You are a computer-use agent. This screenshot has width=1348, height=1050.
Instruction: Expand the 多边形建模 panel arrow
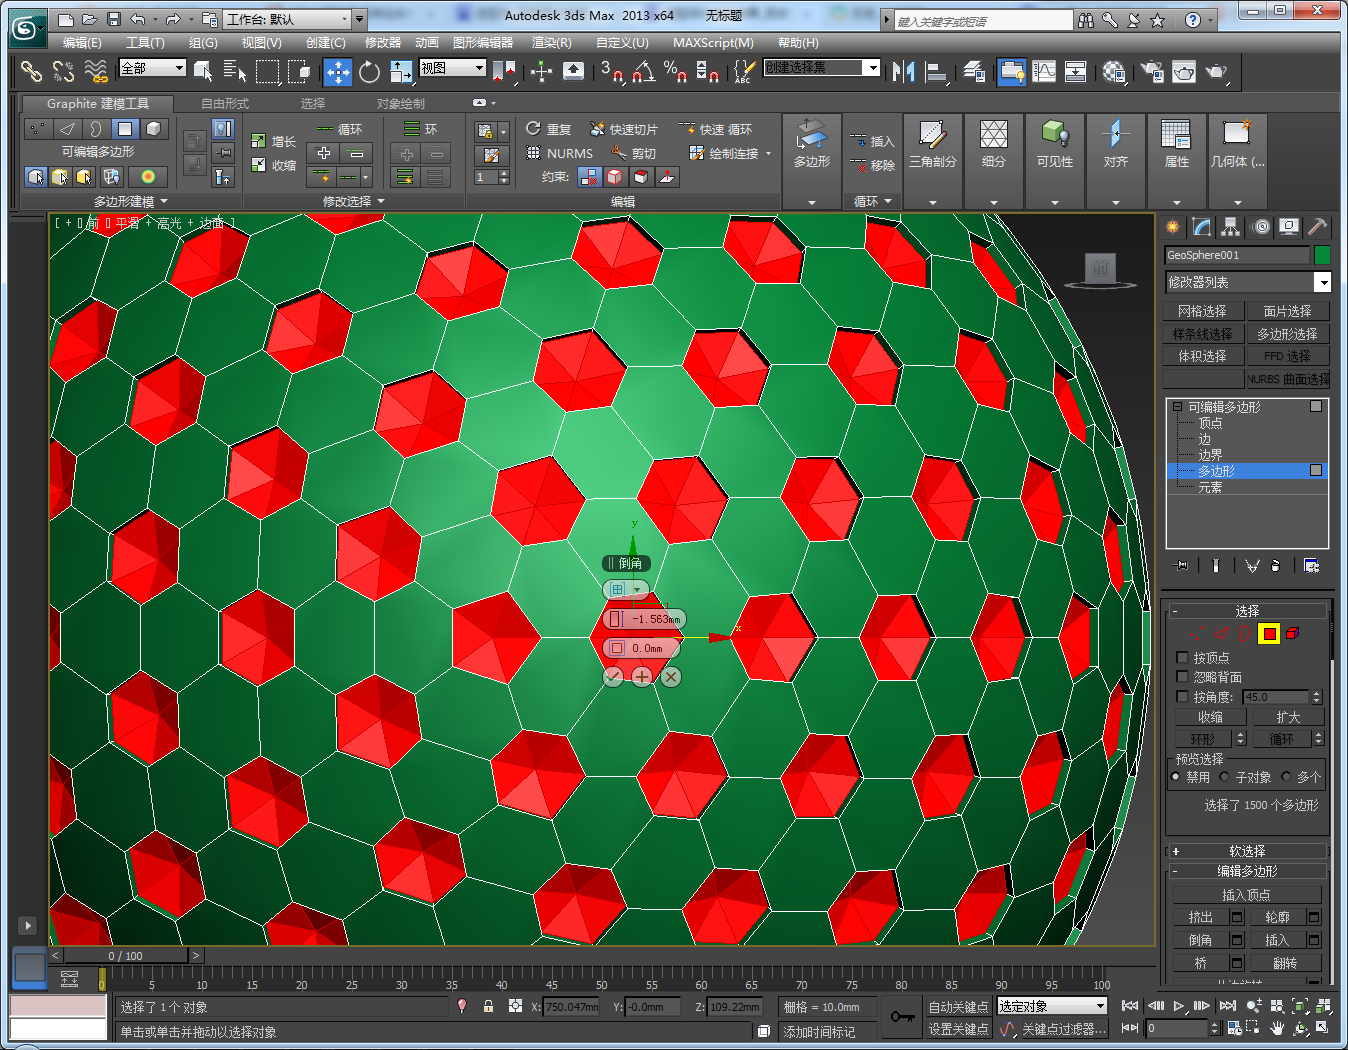(164, 202)
